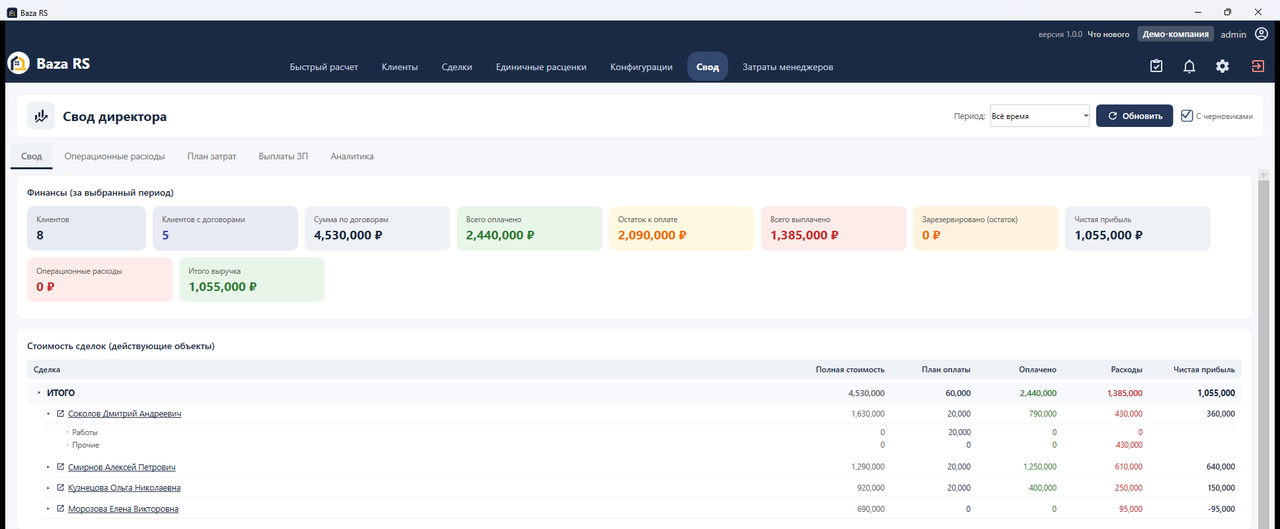This screenshot has width=1280, height=529.
Task: Open client link Кузнецова Ольга Николаевна
Action: pyautogui.click(x=125, y=488)
